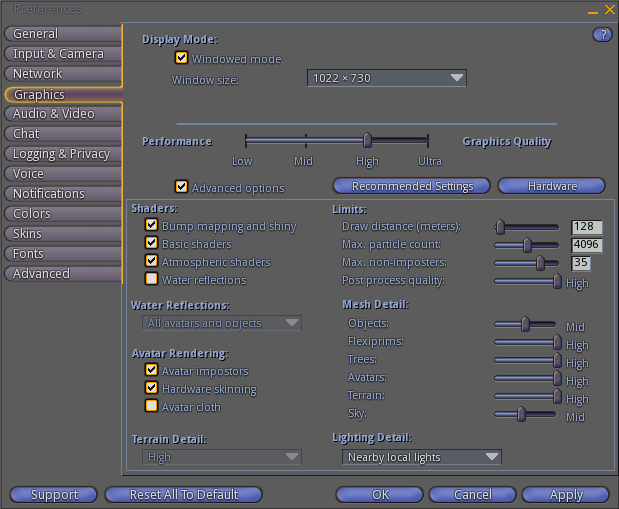Switch to the Fonts tab

coord(63,254)
